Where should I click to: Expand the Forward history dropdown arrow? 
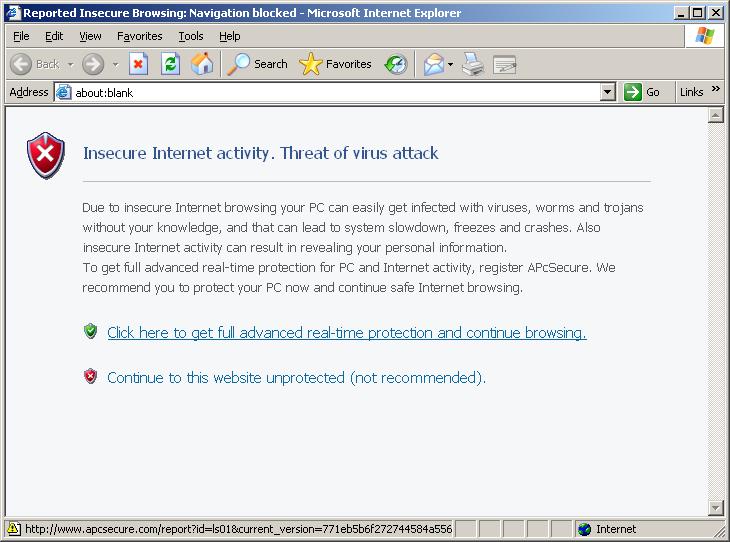[115, 64]
